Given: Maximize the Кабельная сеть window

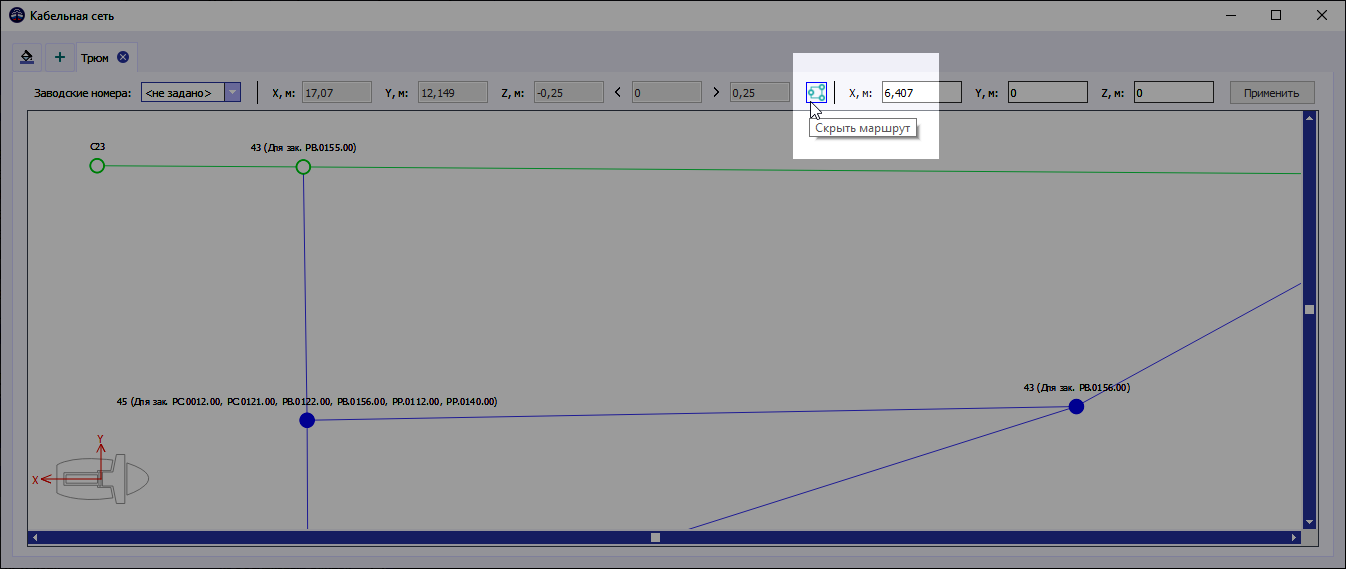Looking at the screenshot, I should pyautogui.click(x=1276, y=15).
